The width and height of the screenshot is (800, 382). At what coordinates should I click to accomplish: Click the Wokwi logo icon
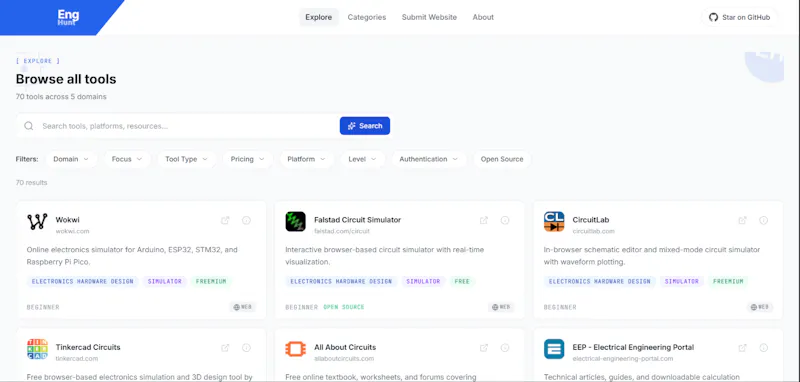tap(37, 221)
